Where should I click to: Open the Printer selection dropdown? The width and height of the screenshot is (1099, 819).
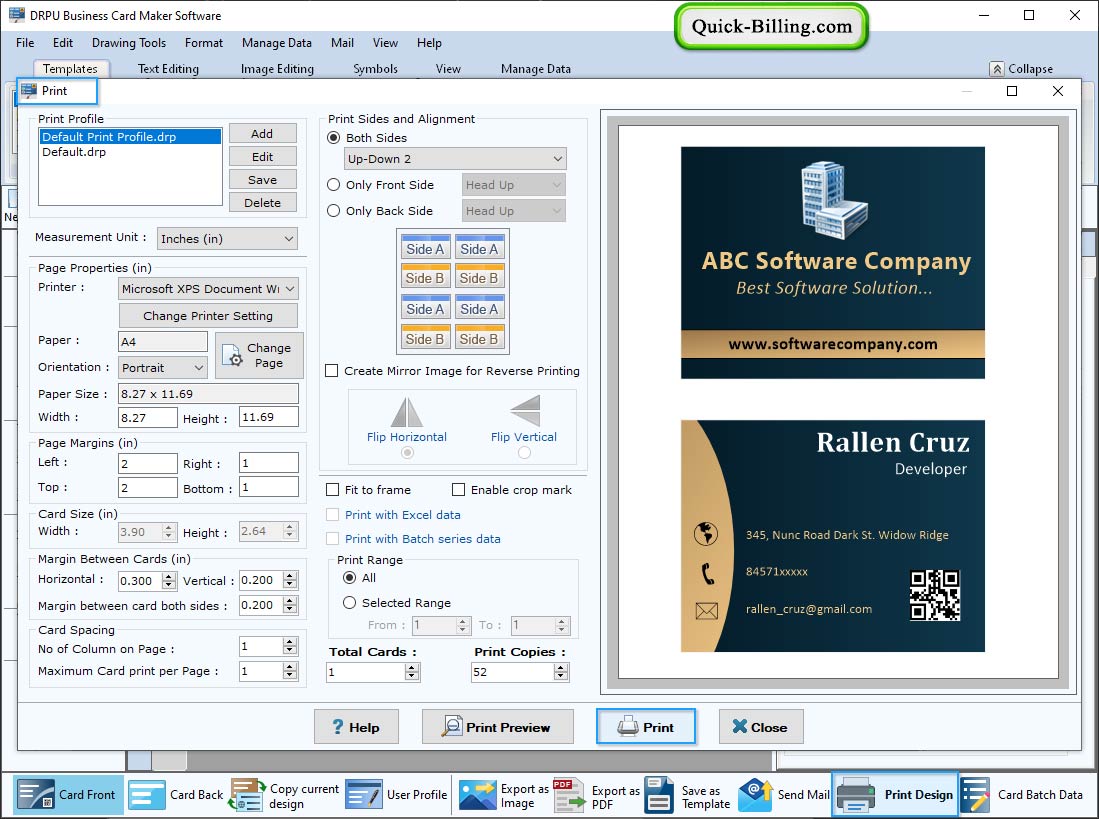[x=208, y=289]
